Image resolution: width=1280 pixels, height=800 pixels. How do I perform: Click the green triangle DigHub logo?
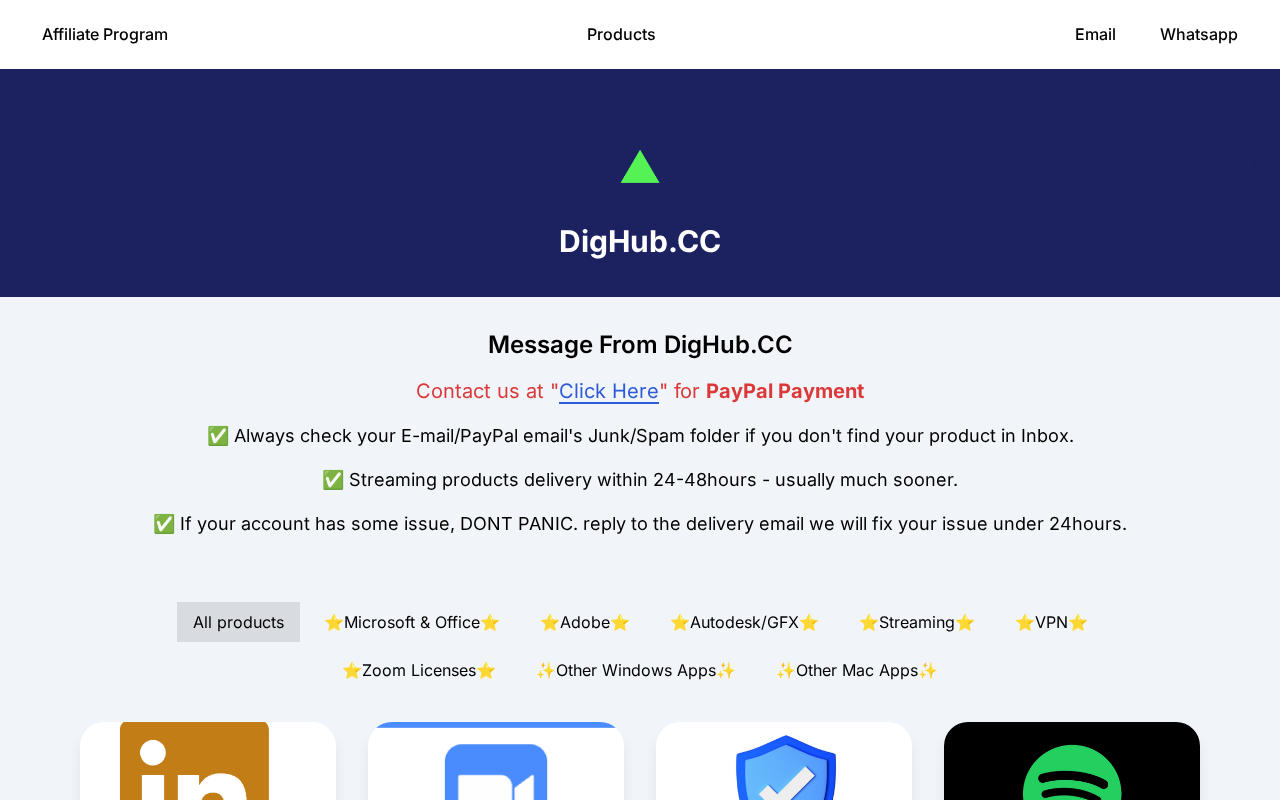click(x=640, y=167)
